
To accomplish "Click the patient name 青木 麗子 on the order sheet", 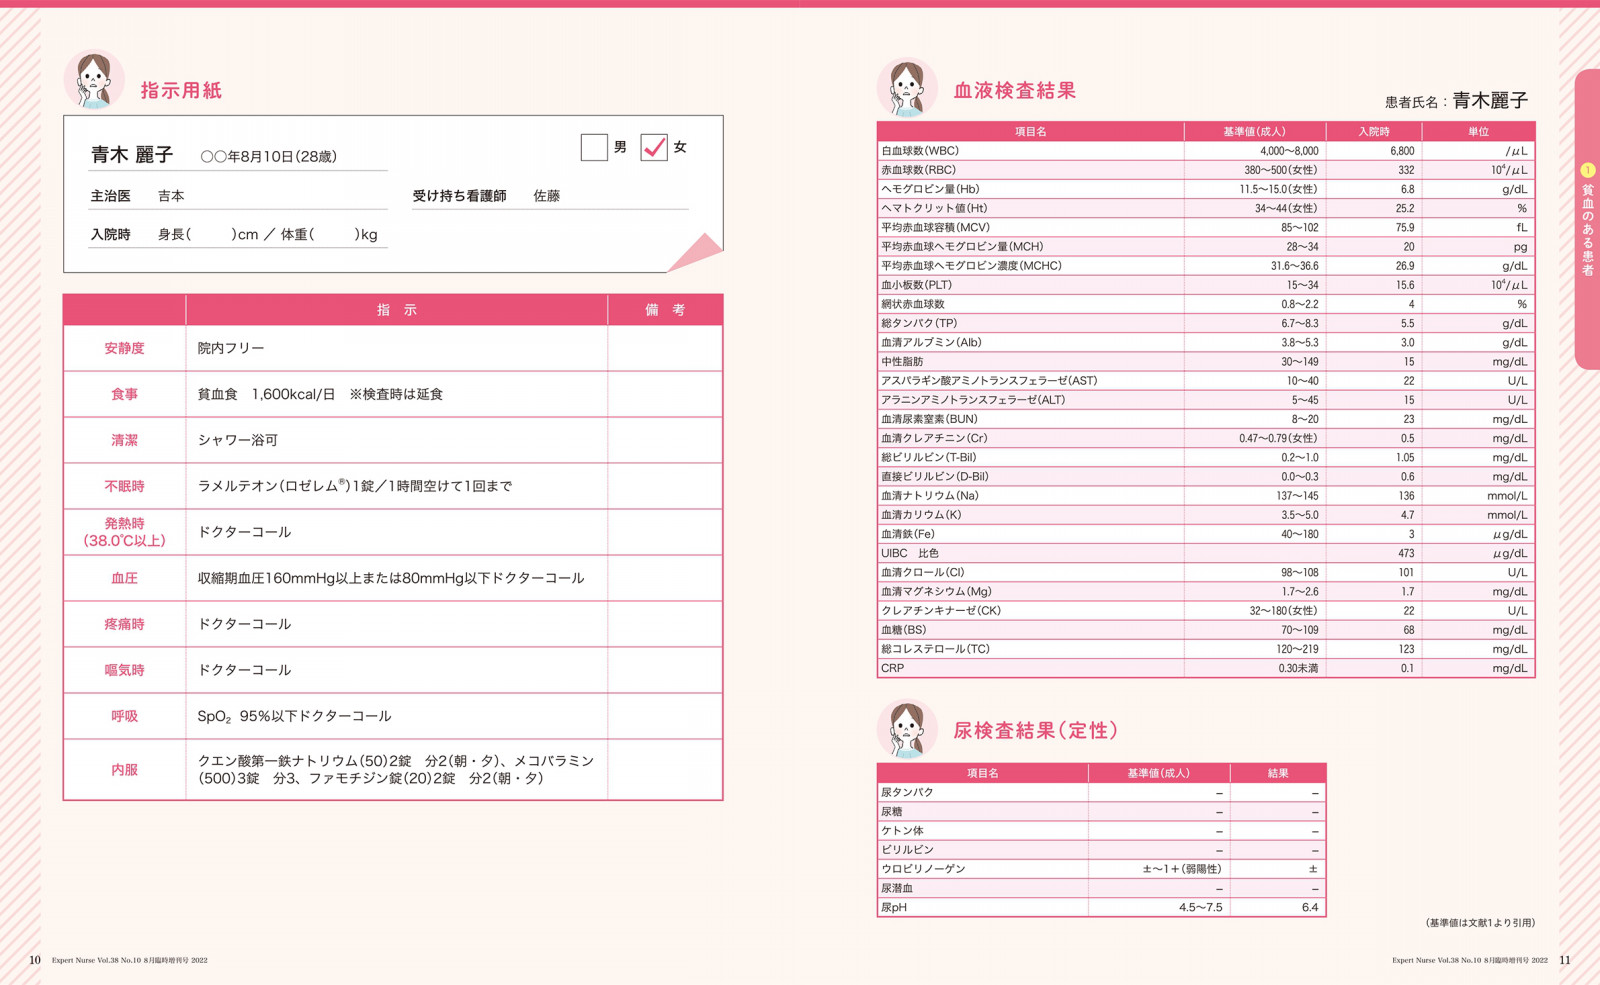I will click(x=132, y=155).
